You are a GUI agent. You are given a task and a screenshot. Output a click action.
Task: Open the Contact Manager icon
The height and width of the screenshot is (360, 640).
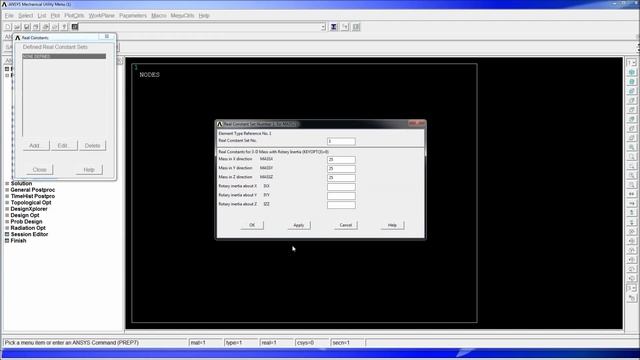click(x=356, y=27)
